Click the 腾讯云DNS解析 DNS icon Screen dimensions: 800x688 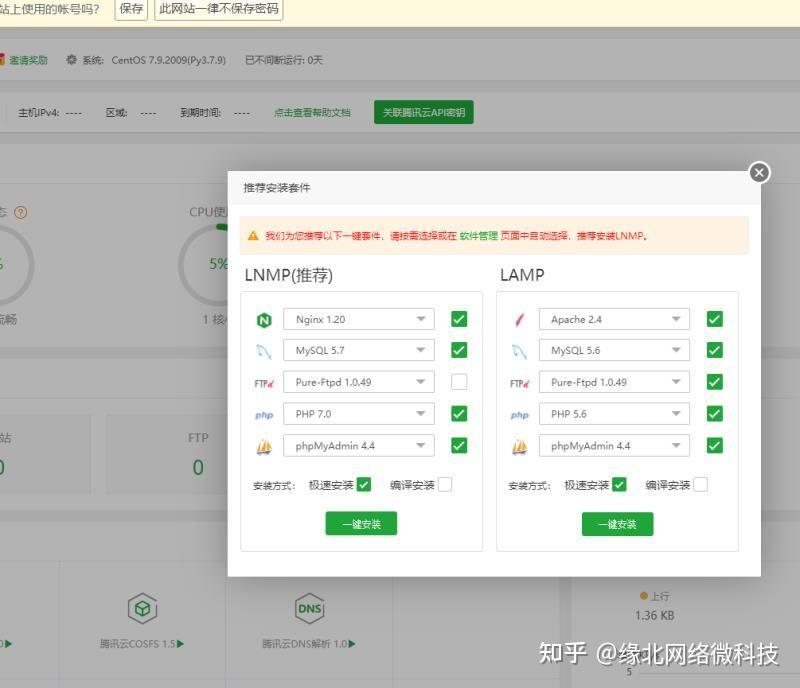(x=310, y=608)
